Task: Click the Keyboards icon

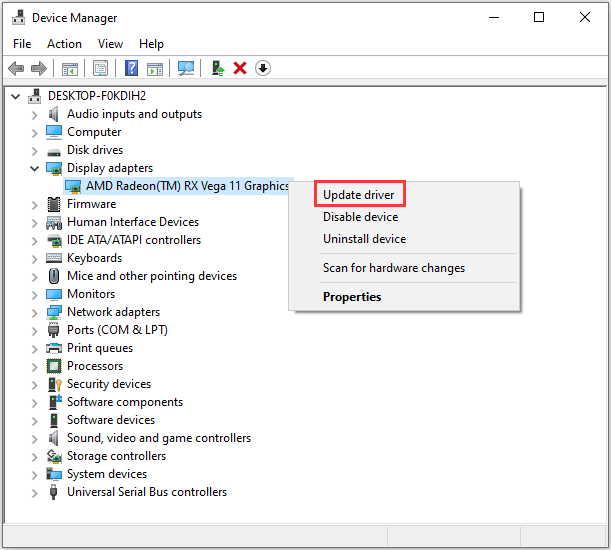Action: (x=54, y=258)
